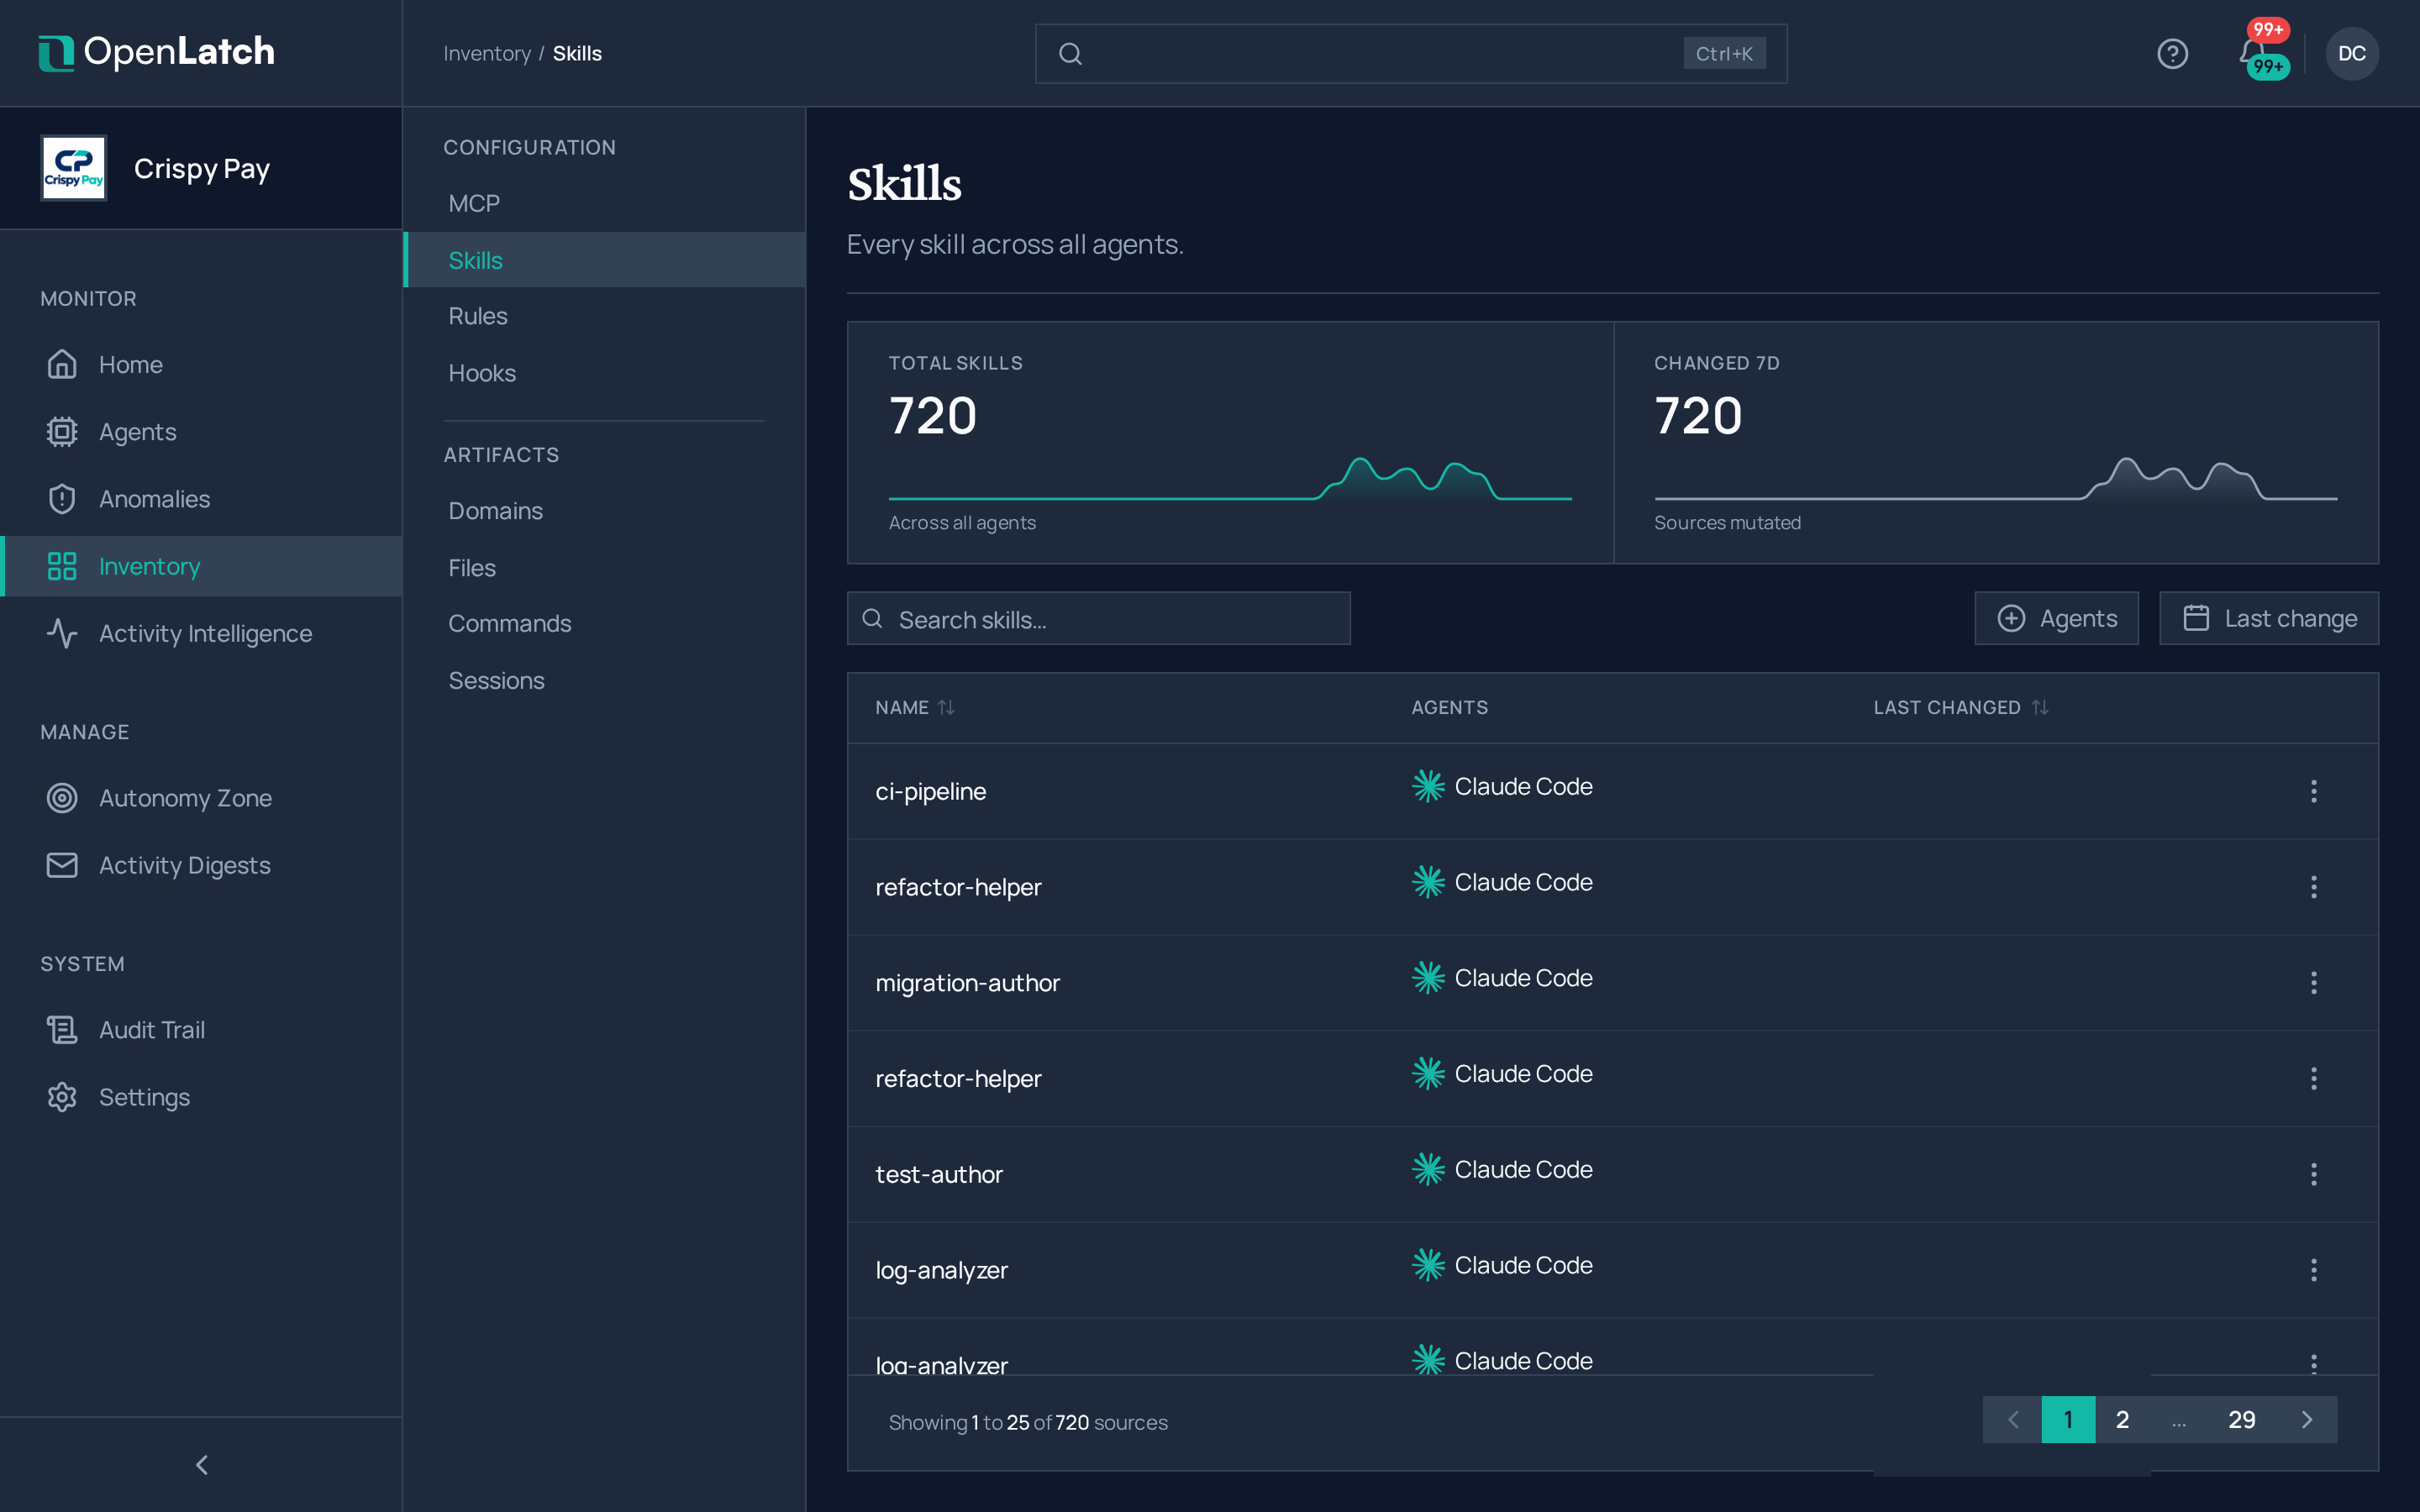
Task: Select Hooks in Configuration menu
Action: click(x=604, y=373)
